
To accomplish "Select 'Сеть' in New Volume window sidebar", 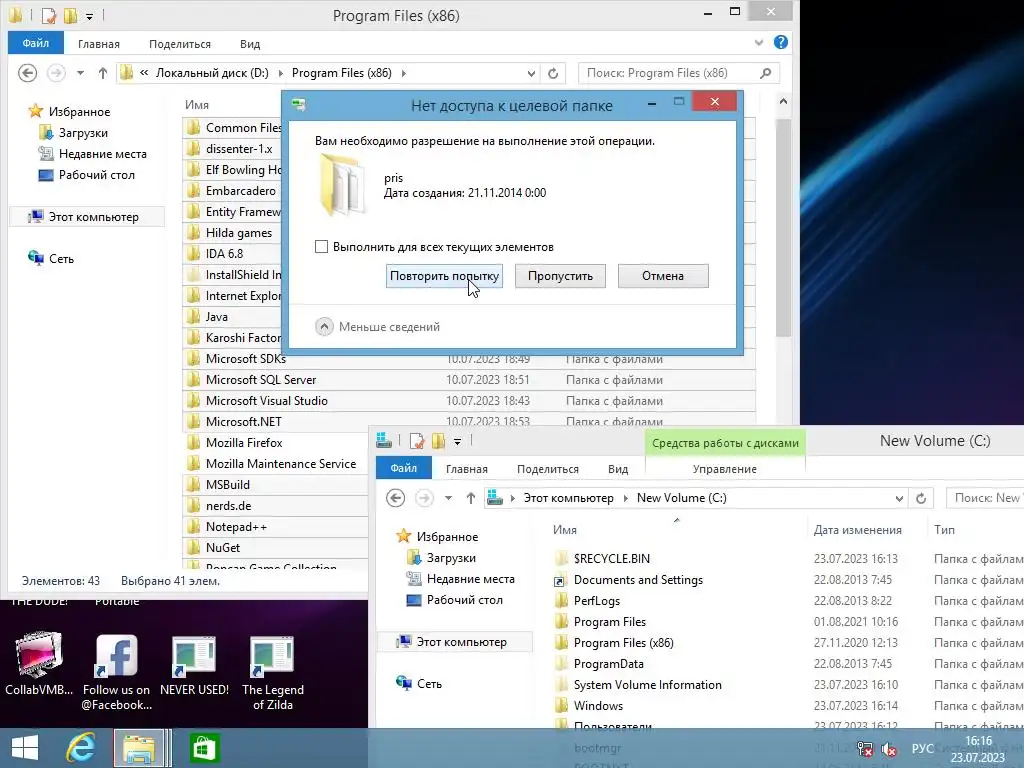I will [x=429, y=684].
